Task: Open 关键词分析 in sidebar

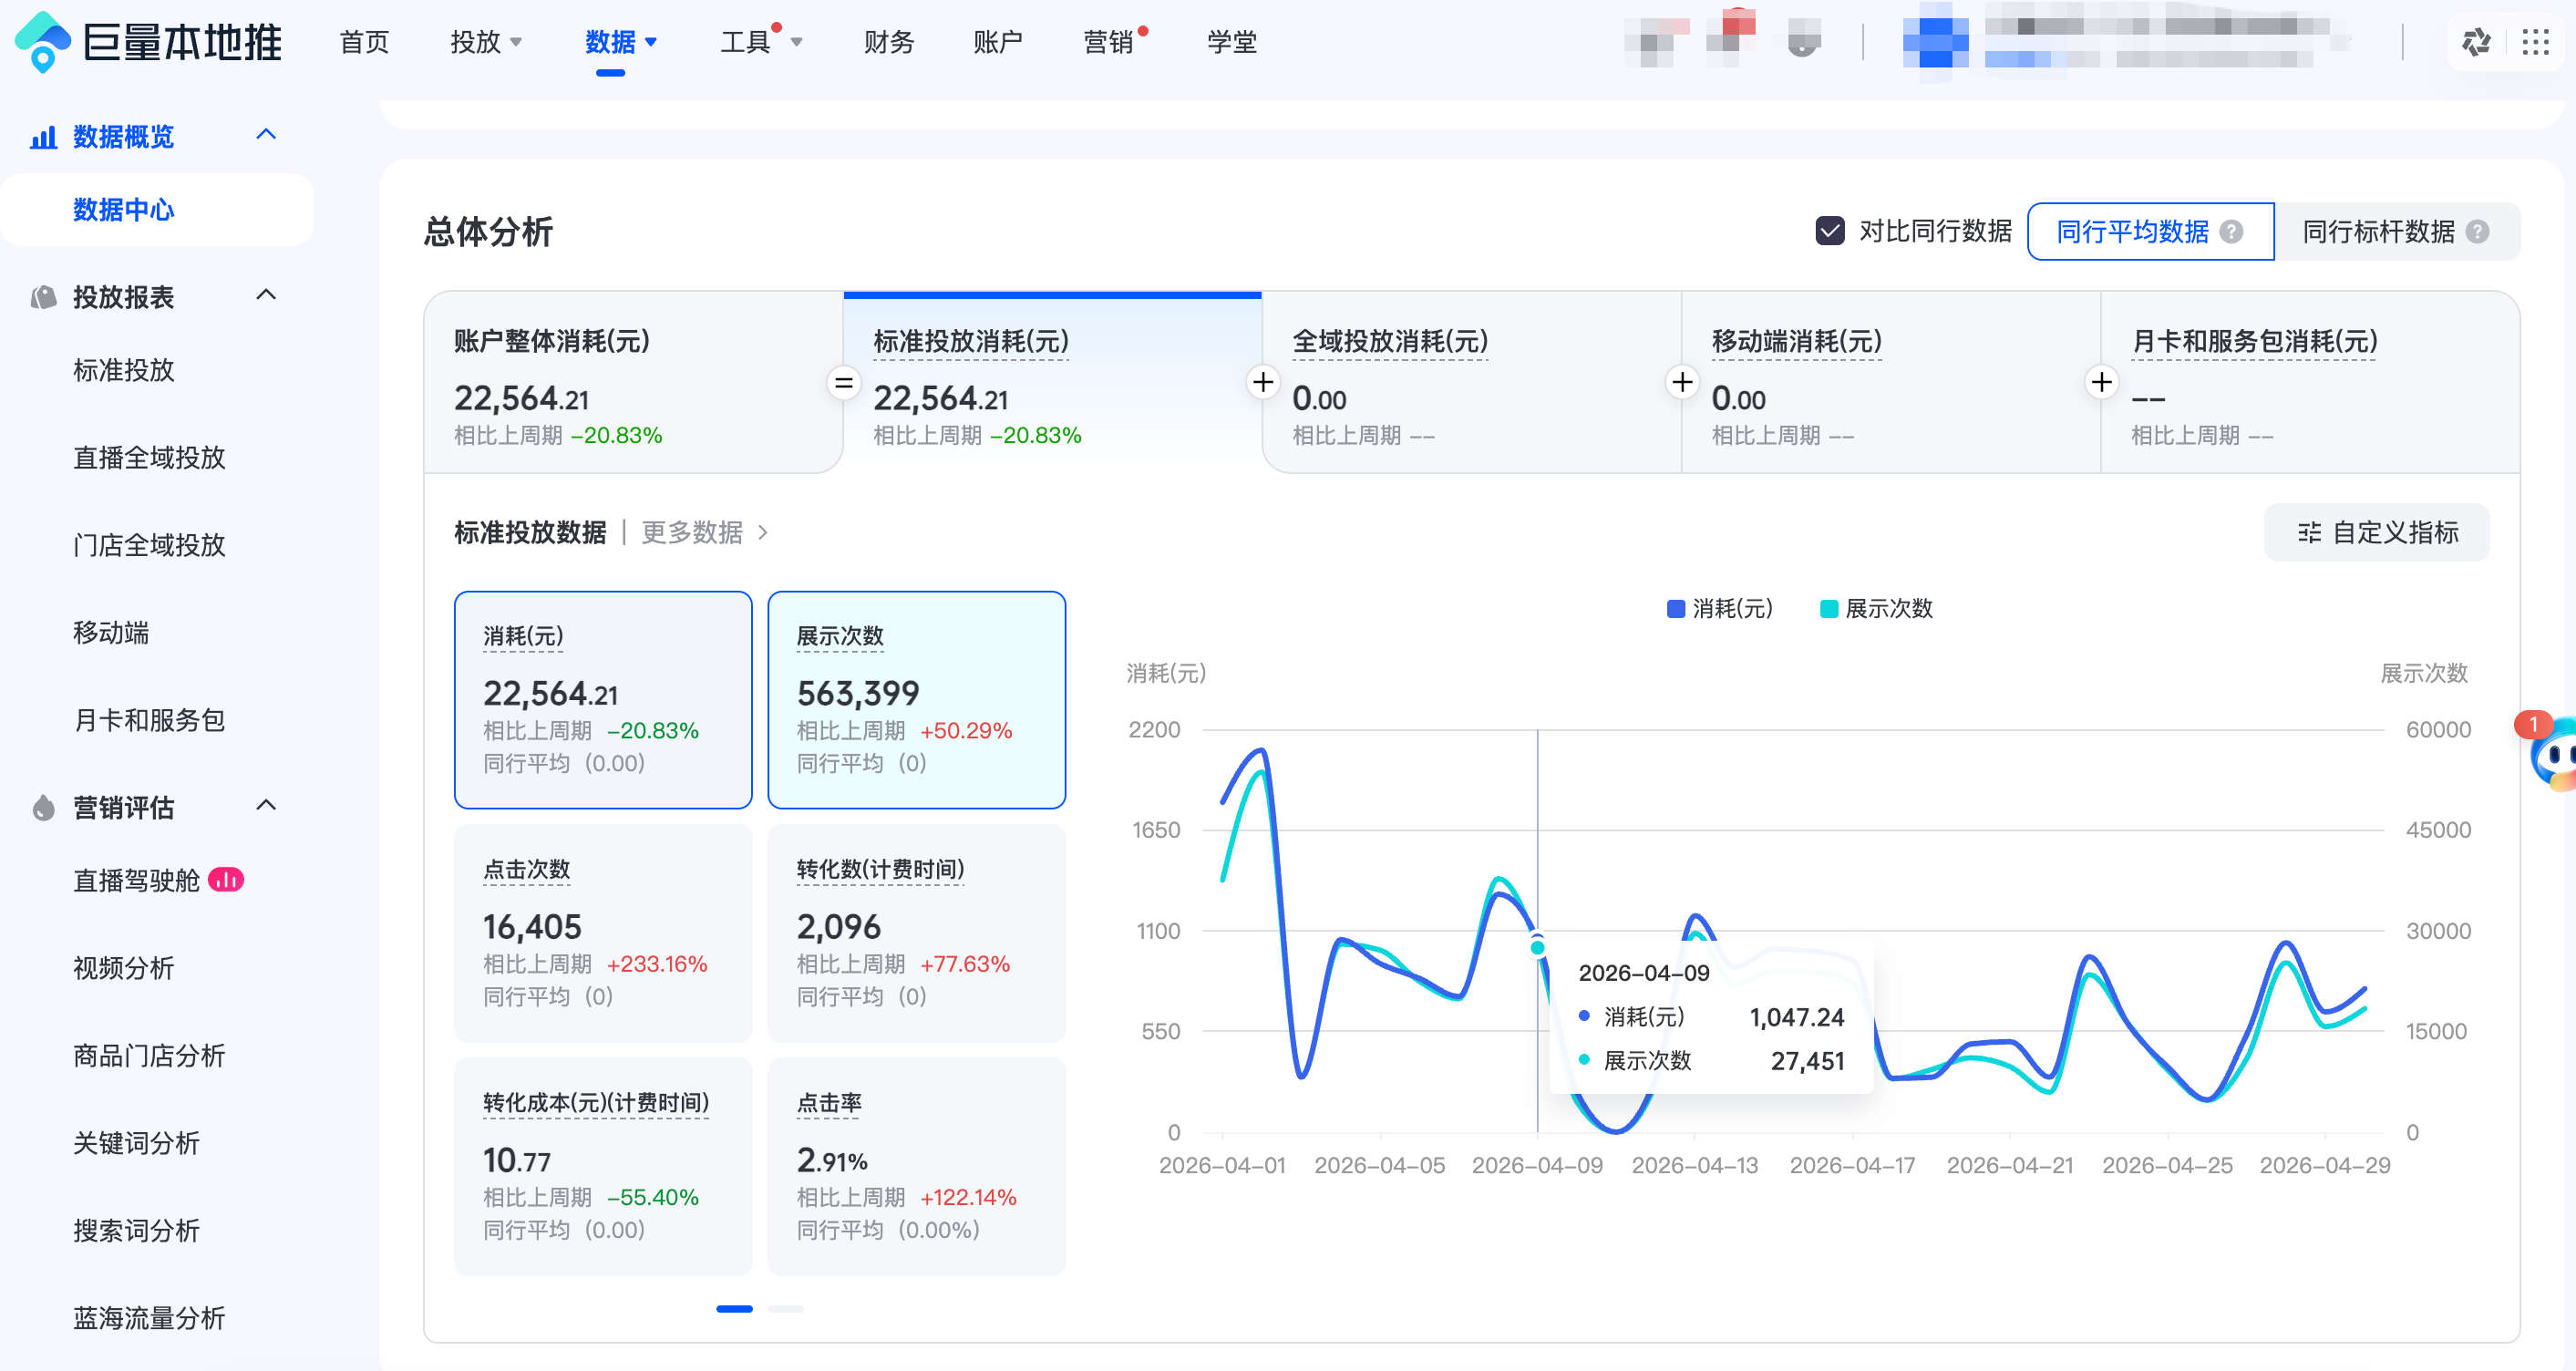Action: tap(136, 1143)
